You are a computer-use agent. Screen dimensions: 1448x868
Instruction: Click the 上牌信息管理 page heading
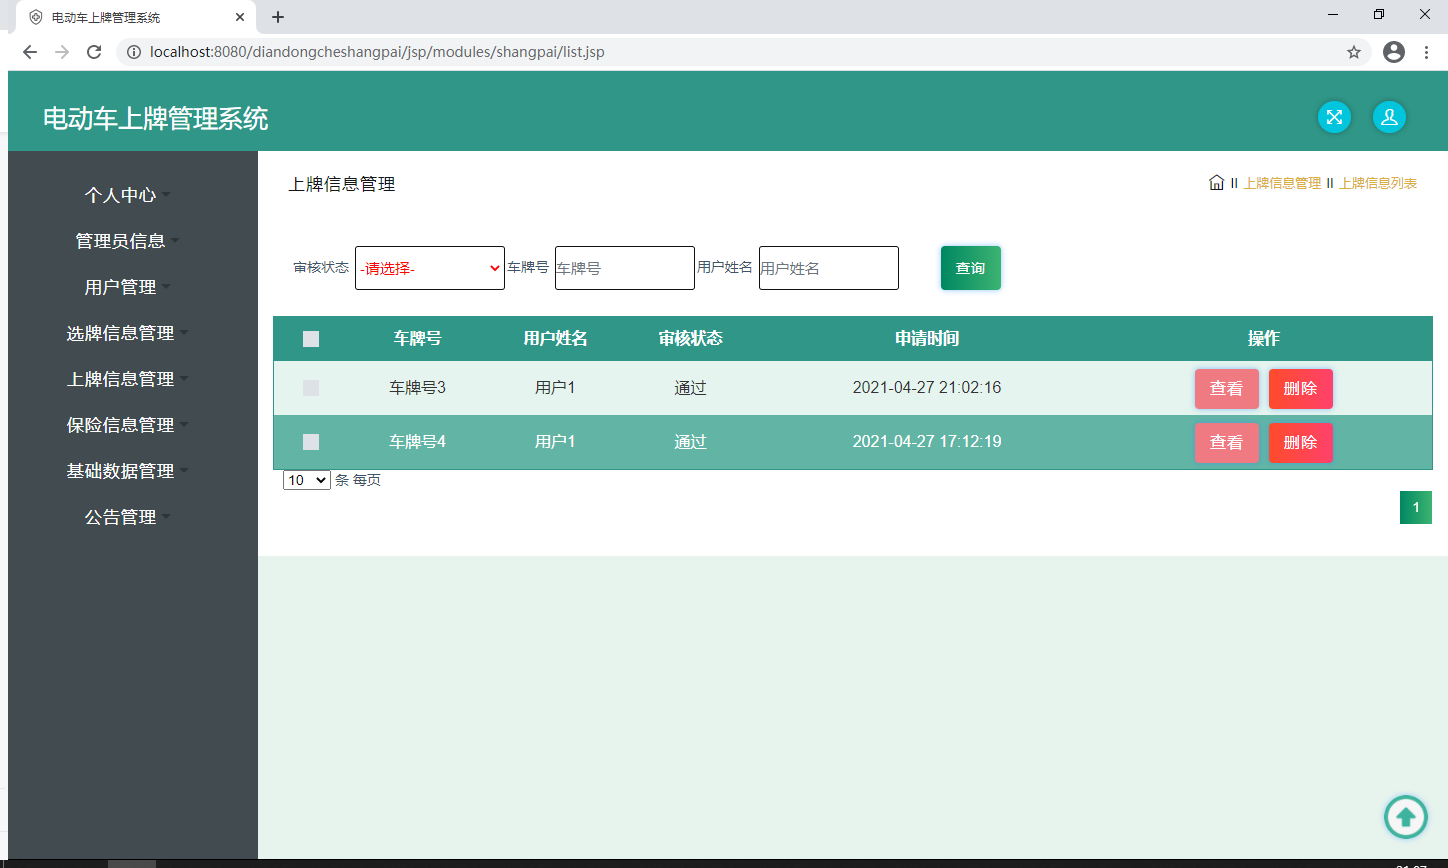pyautogui.click(x=342, y=184)
